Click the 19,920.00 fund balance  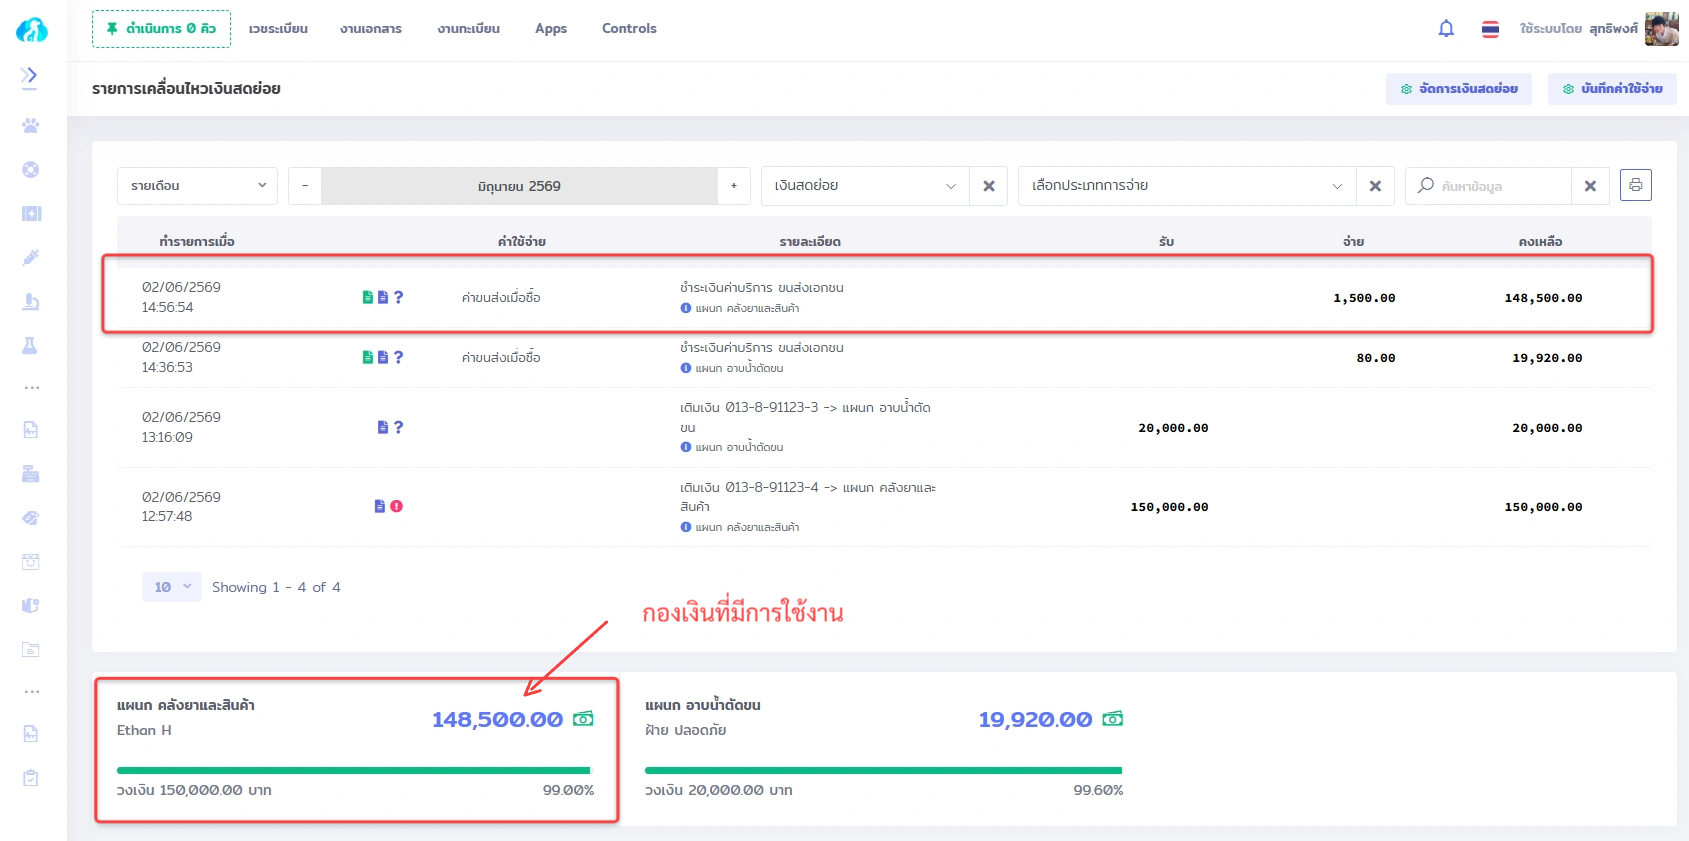(1035, 720)
